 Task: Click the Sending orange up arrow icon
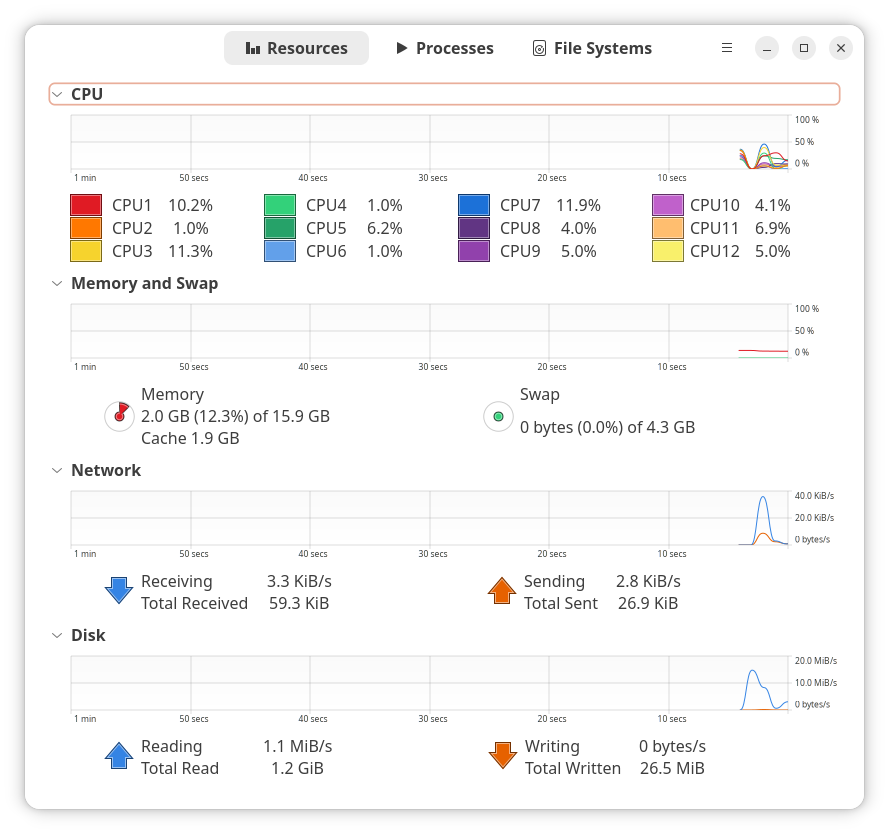point(502,590)
